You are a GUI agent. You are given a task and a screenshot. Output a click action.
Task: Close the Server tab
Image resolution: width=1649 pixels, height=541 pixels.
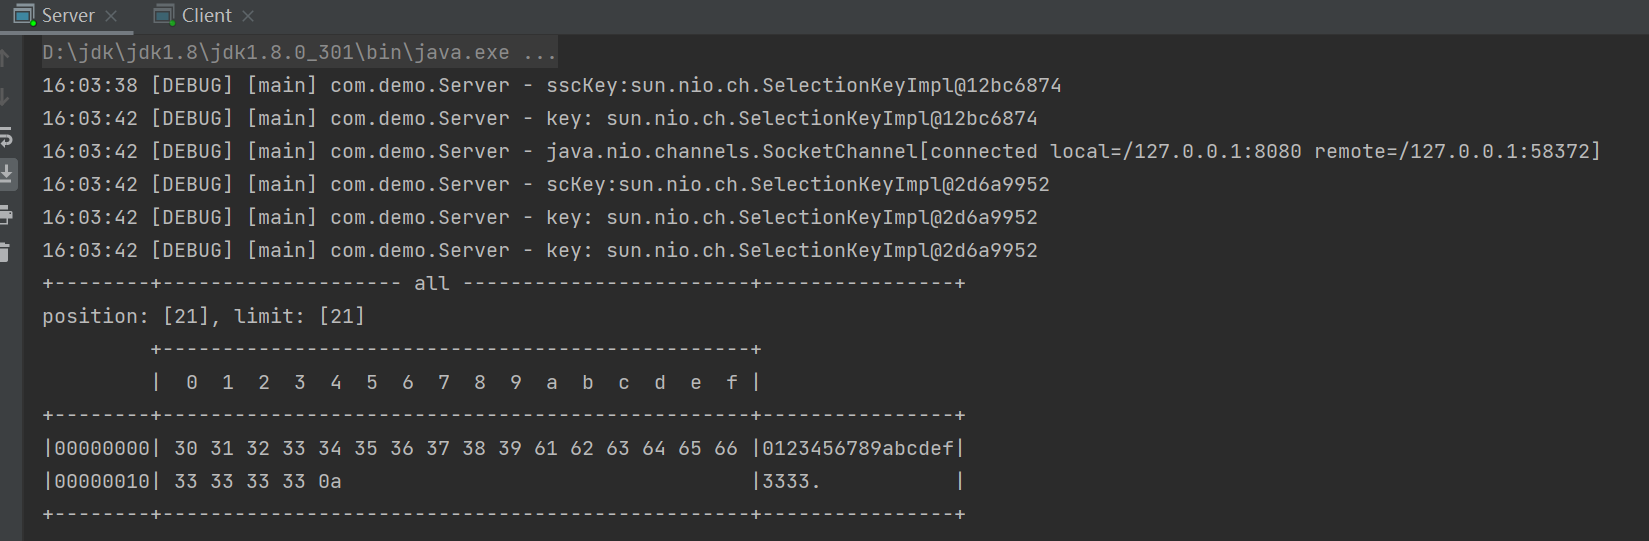tap(111, 16)
